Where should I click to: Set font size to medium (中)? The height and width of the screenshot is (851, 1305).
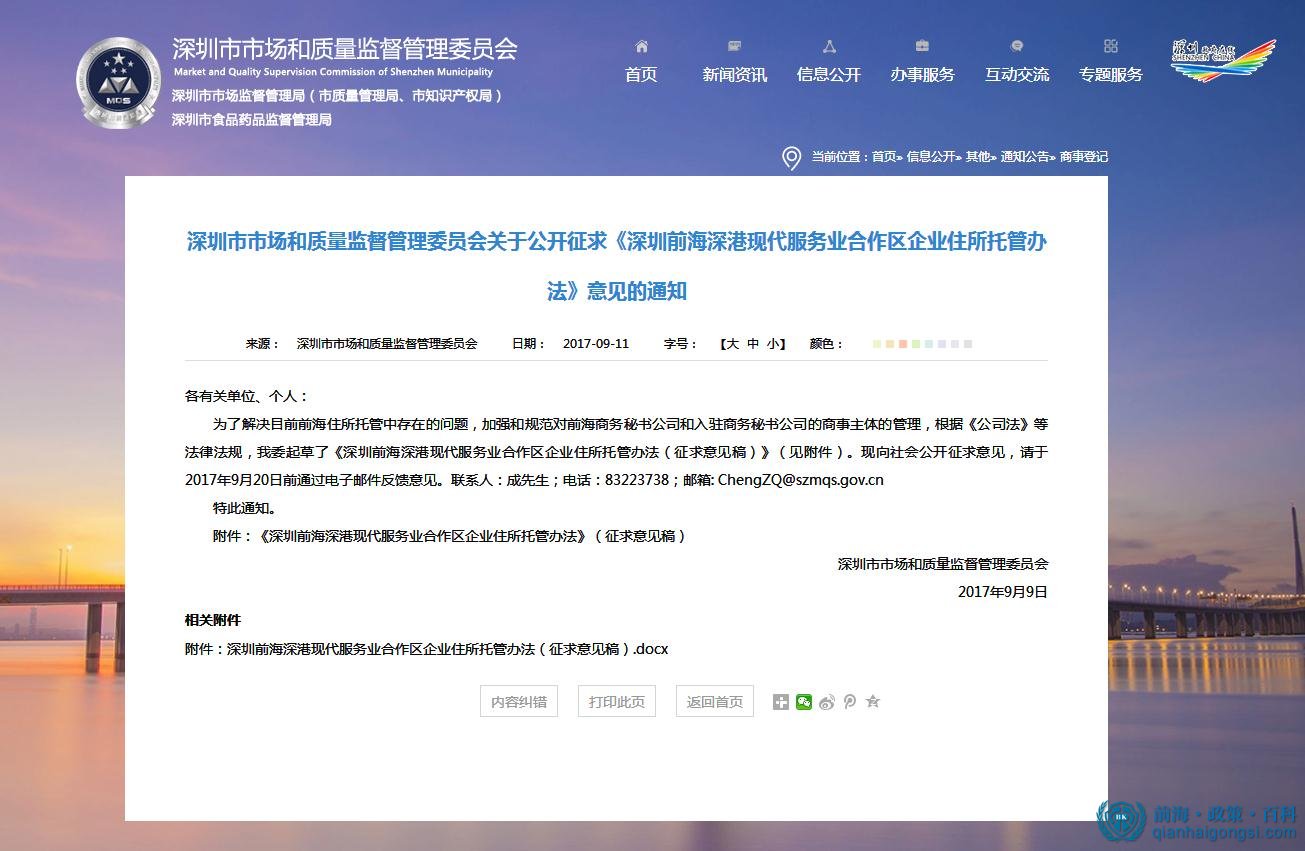click(x=753, y=344)
